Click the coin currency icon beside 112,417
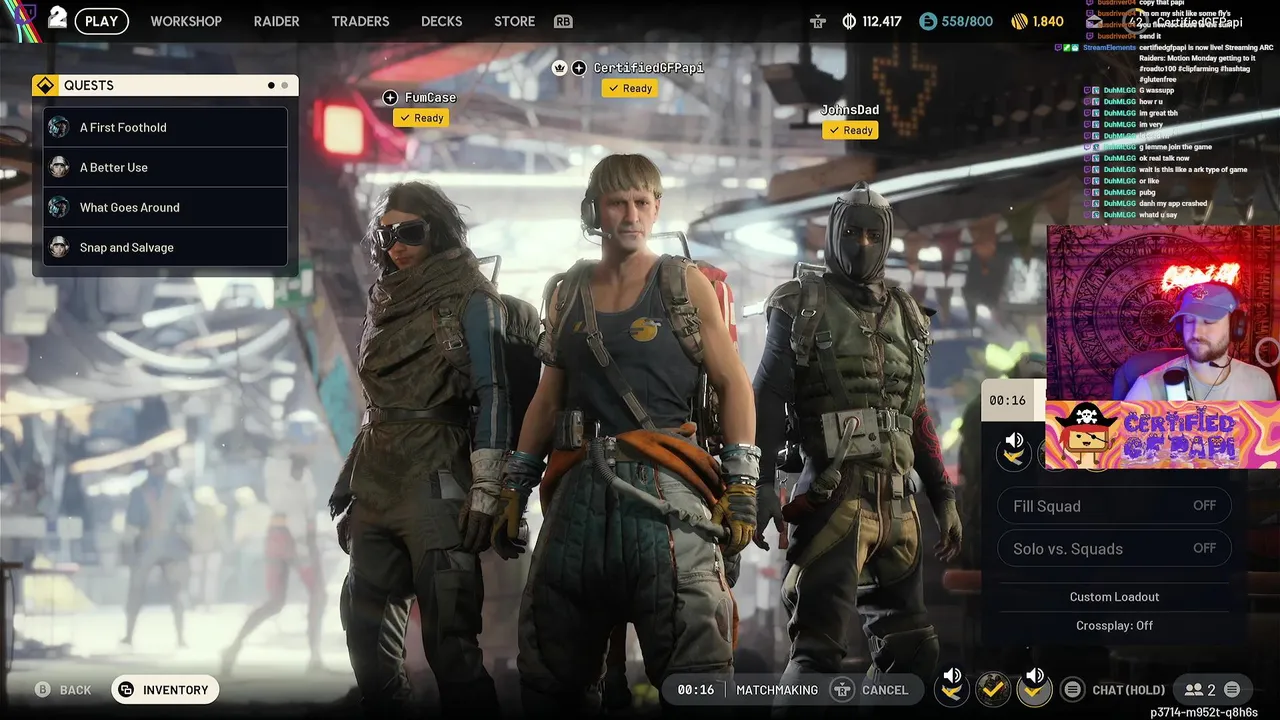1280x720 pixels. [x=849, y=21]
